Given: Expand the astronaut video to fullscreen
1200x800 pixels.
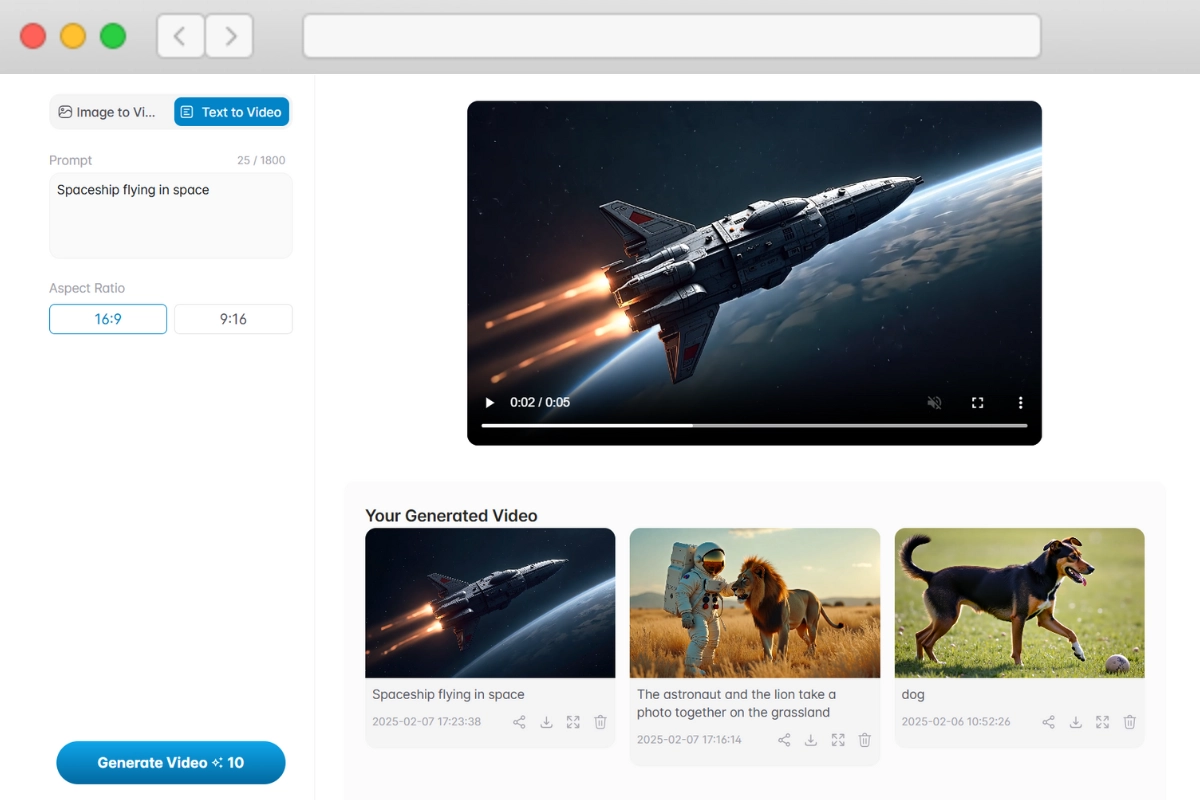Looking at the screenshot, I should tap(837, 740).
